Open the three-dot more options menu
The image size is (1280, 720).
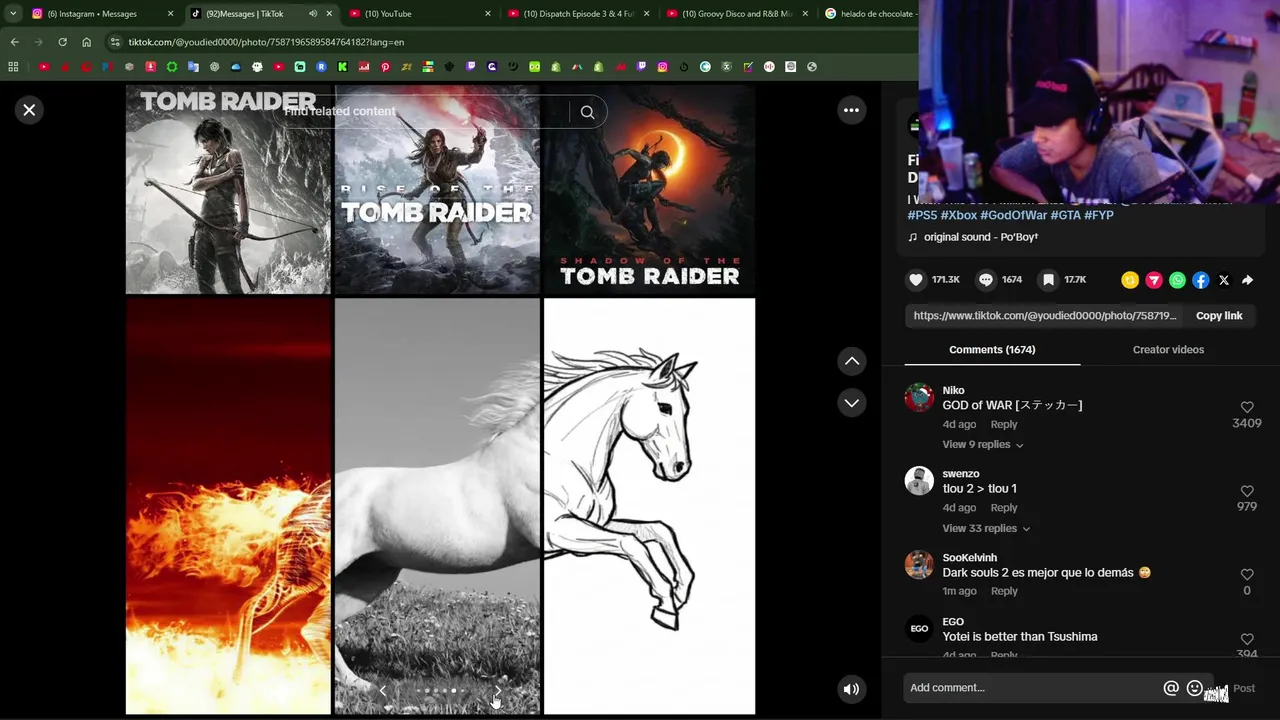click(x=851, y=110)
